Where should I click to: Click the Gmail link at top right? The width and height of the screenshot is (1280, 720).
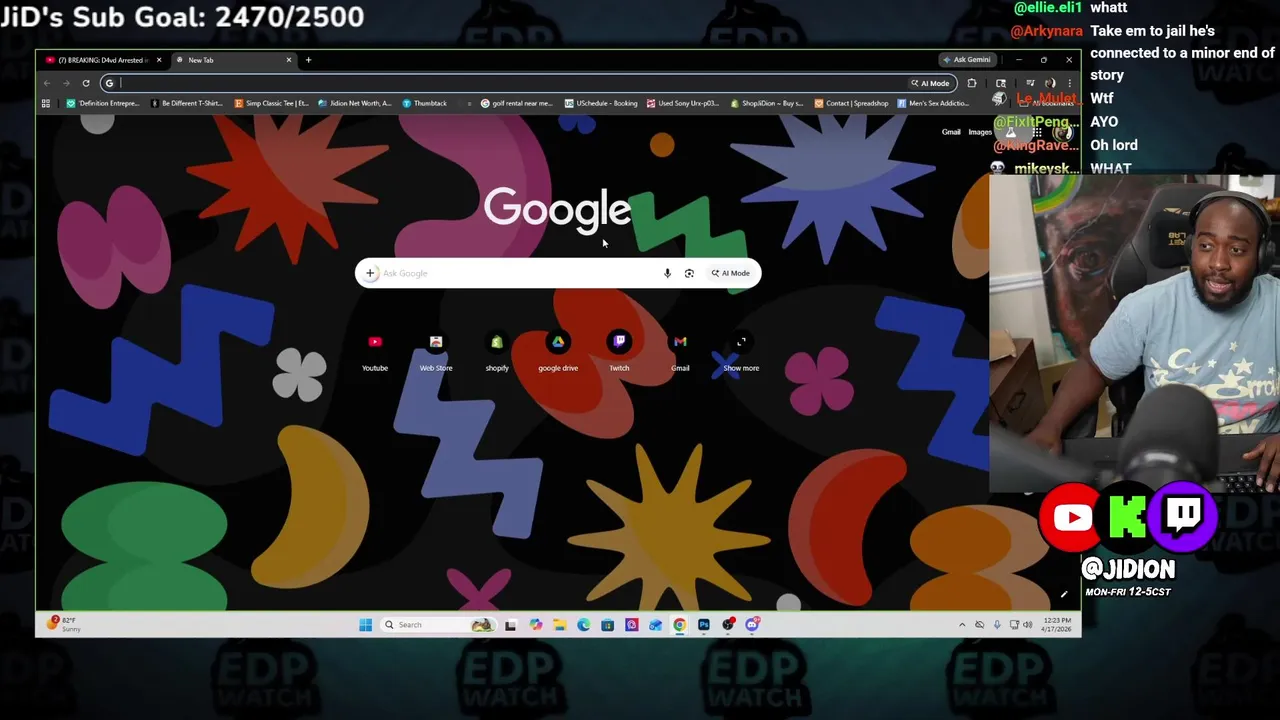pyautogui.click(x=951, y=132)
